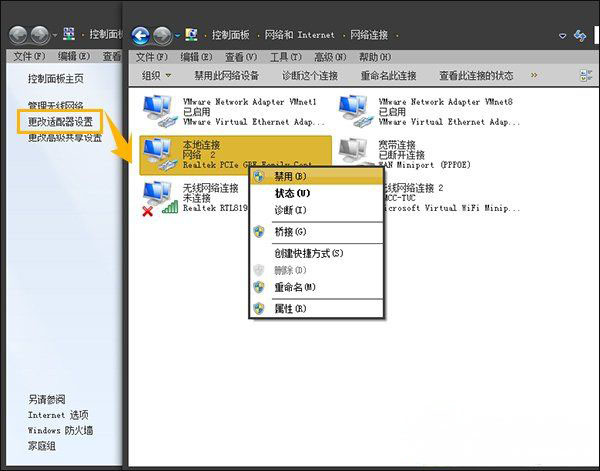Expand the 组织 organize dropdown
Image resolution: width=600 pixels, height=471 pixels.
pyautogui.click(x=157, y=75)
